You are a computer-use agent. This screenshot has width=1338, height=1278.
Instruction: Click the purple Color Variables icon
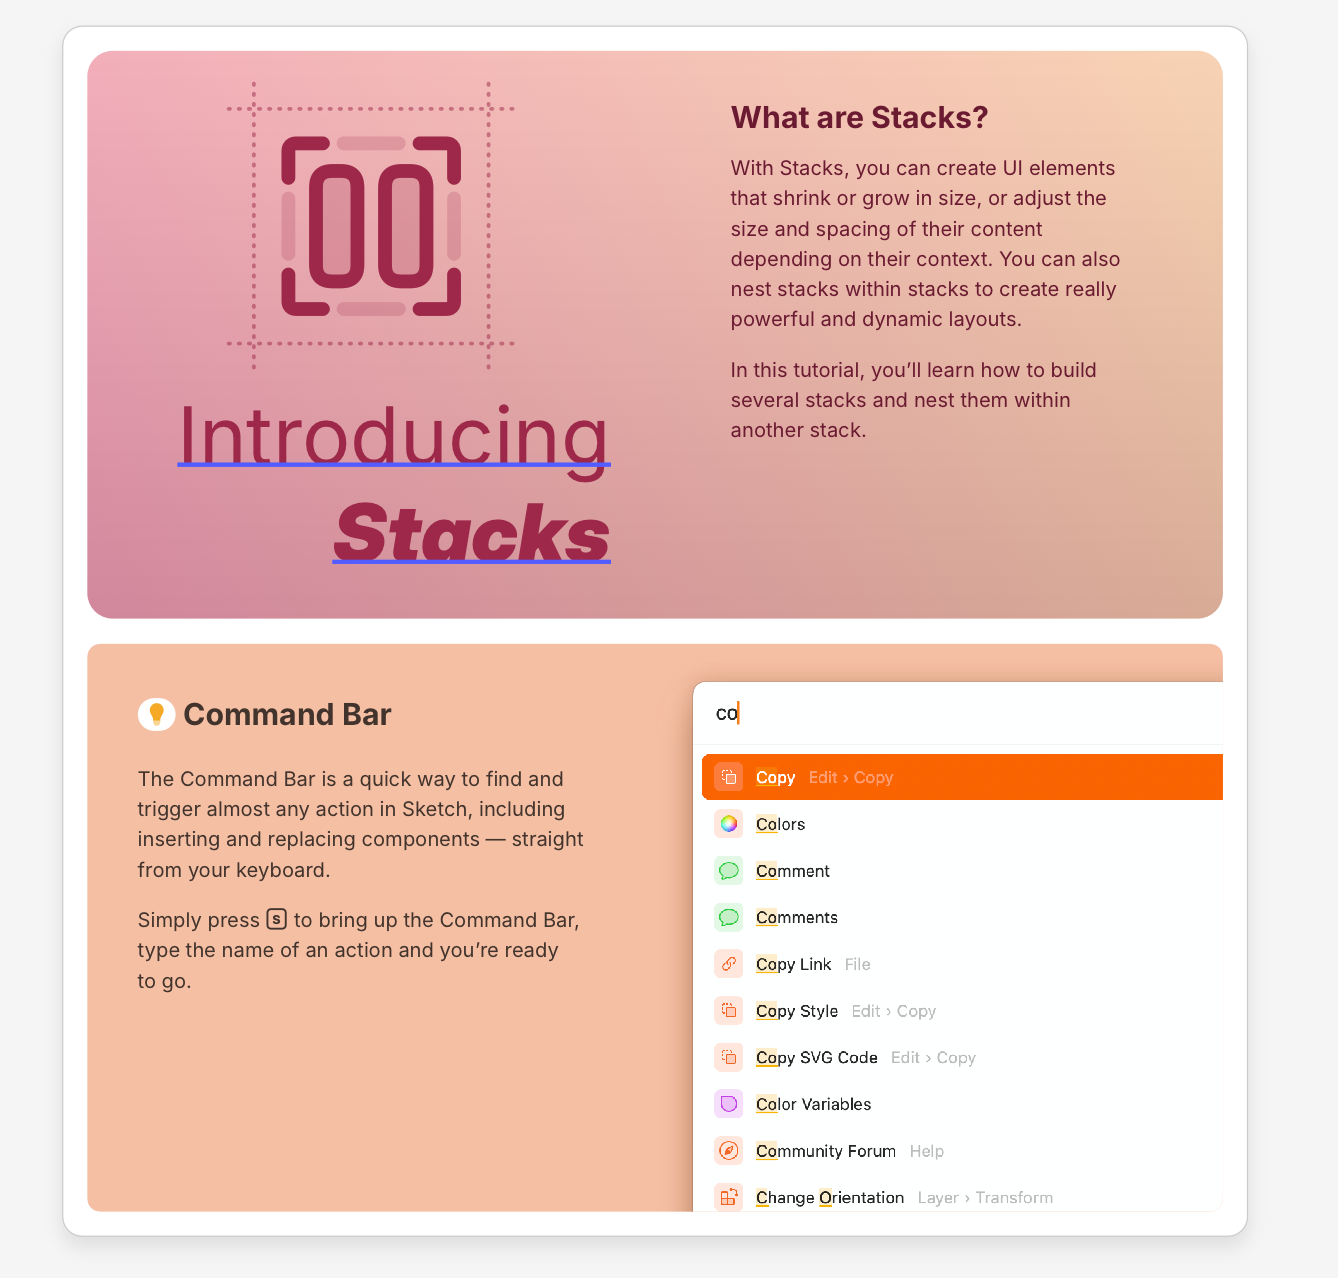(x=729, y=1104)
